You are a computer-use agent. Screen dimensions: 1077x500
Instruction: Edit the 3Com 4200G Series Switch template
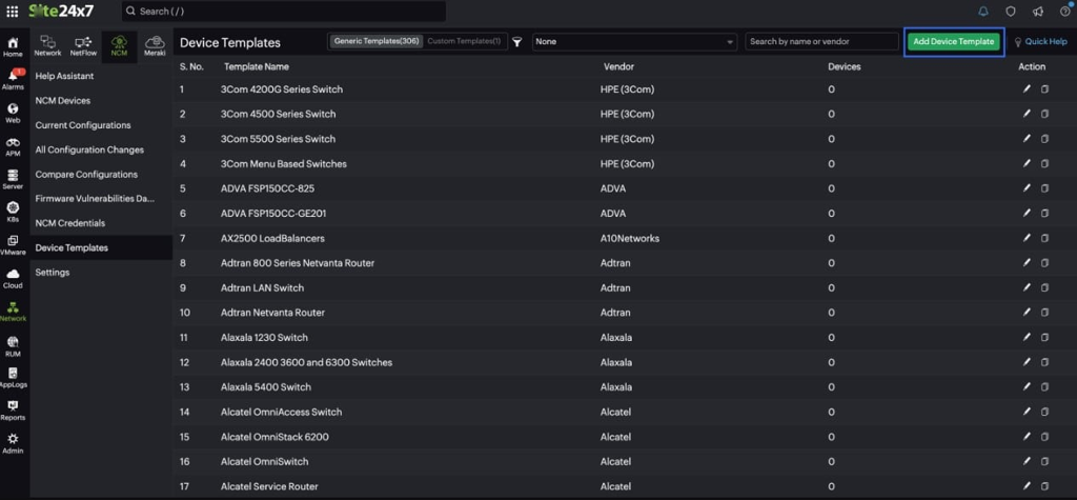[x=1026, y=89]
